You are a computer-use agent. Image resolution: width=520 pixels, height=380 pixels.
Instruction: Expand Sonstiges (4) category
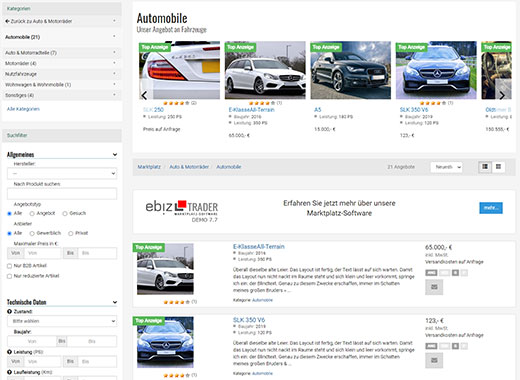(x=114, y=95)
